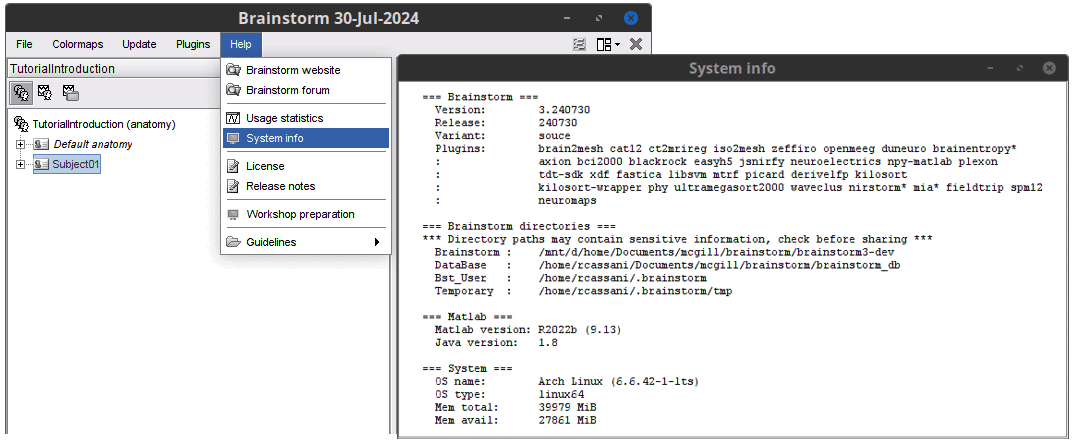1077x446 pixels.
Task: Expand the Default anatomy tree node
Action: [21, 145]
